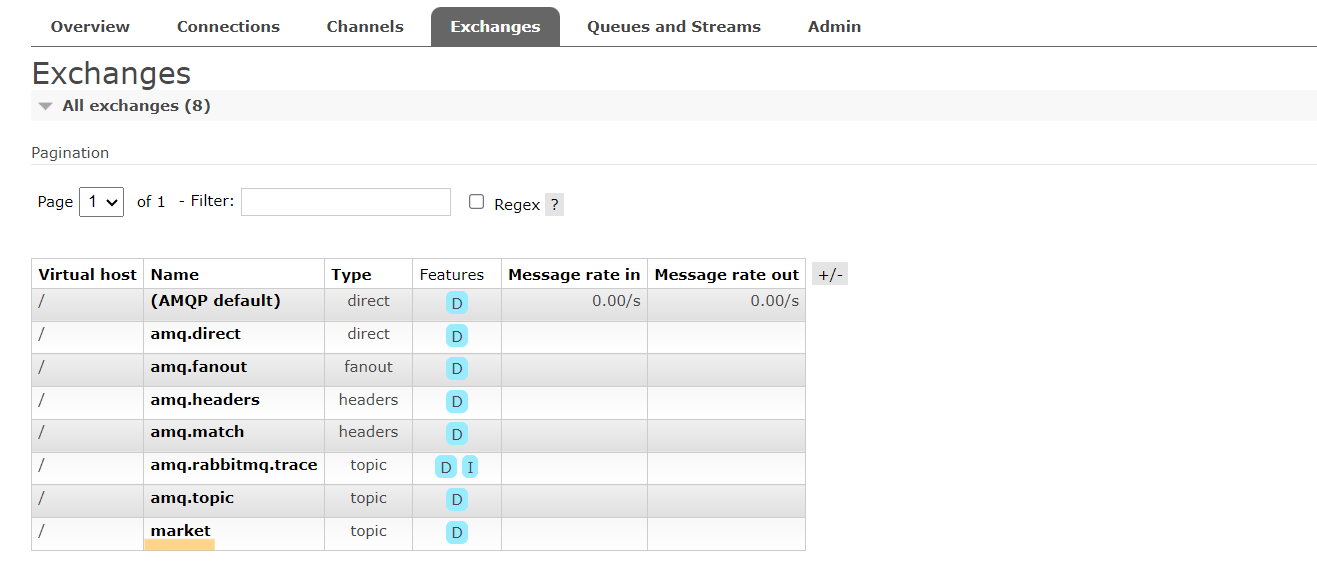1317x565 pixels.
Task: Click virtual host slash in market row
Action: pyautogui.click(x=41, y=531)
